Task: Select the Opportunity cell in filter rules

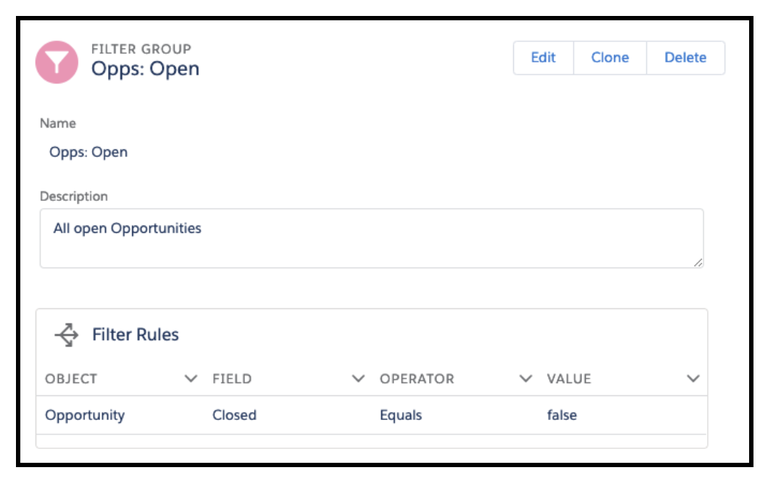Action: click(x=85, y=415)
